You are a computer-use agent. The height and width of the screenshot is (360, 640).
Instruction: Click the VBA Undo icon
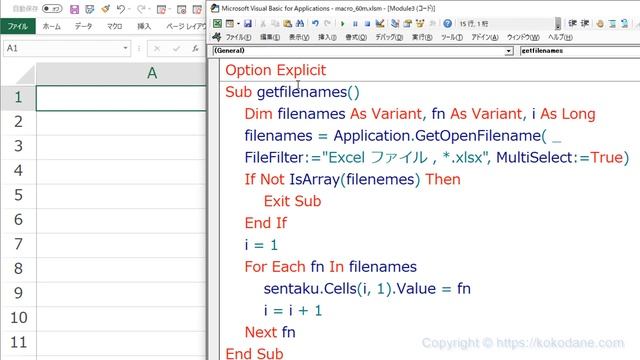pyautogui.click(x=316, y=24)
